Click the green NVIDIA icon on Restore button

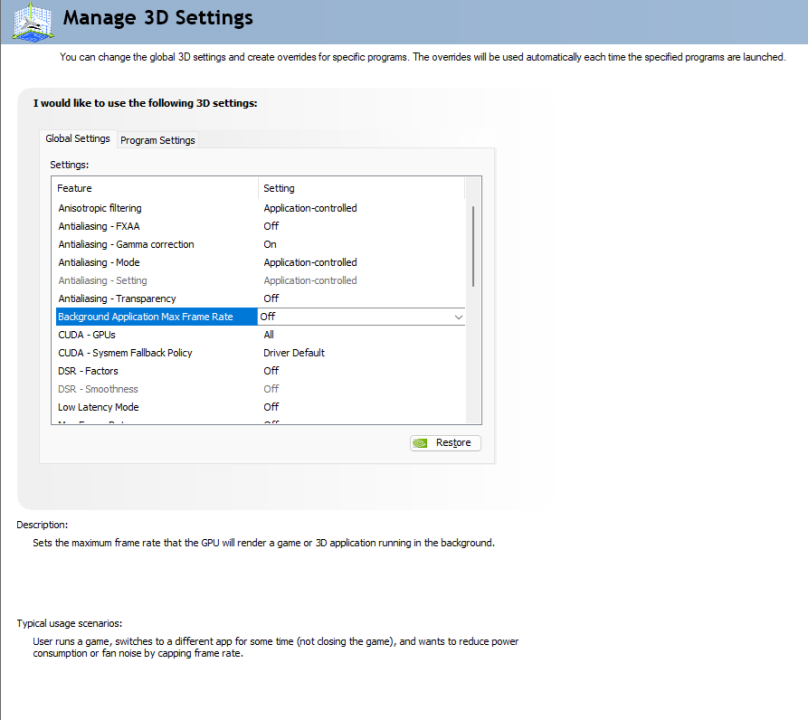[419, 442]
